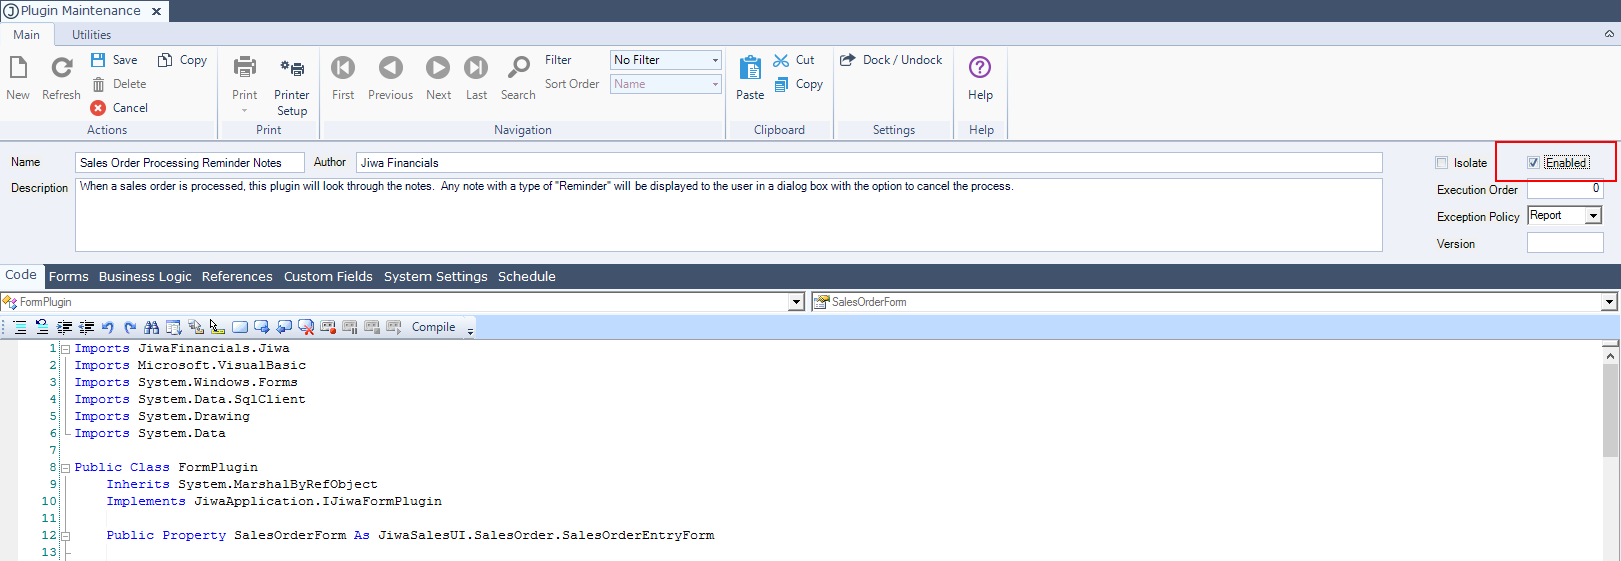Screen dimensions: 1621x561
Task: Click the Find binoculars icon in code toolbar
Action: (152, 327)
